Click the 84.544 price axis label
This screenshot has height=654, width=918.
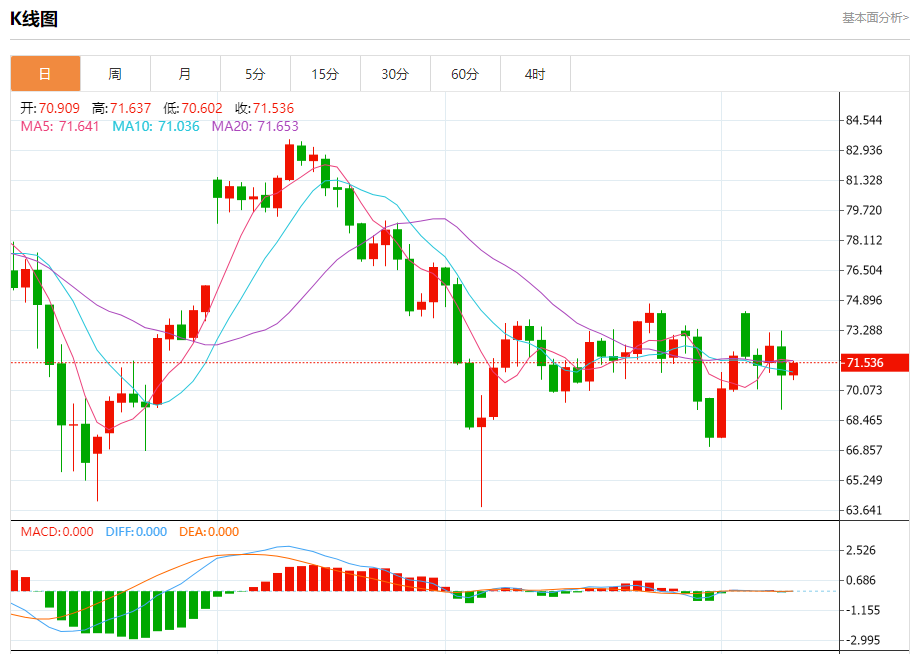864,120
